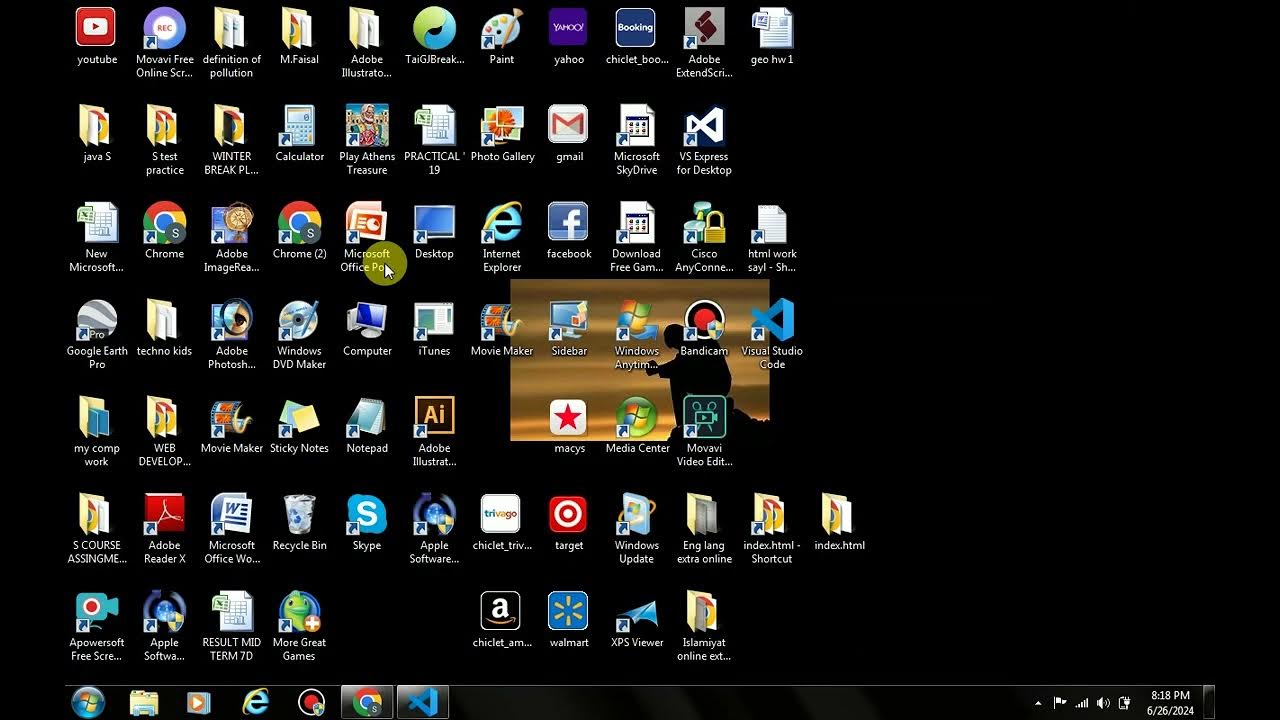This screenshot has width=1280, height=720.
Task: Launch Windows Media Player taskbar icon
Action: pos(198,703)
